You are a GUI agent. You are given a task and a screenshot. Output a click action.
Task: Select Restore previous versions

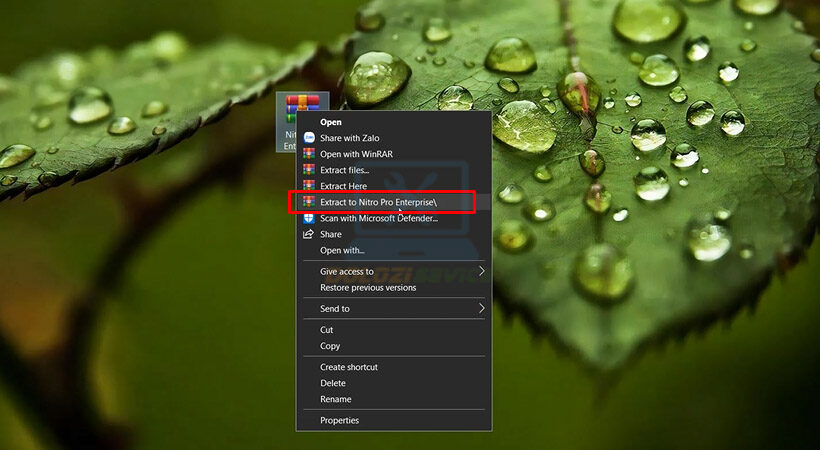[x=394, y=287]
